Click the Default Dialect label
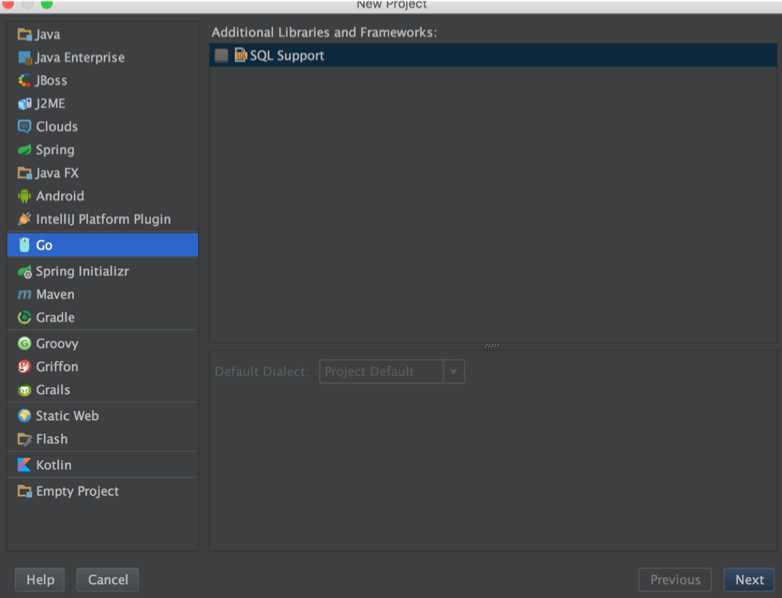 259,372
